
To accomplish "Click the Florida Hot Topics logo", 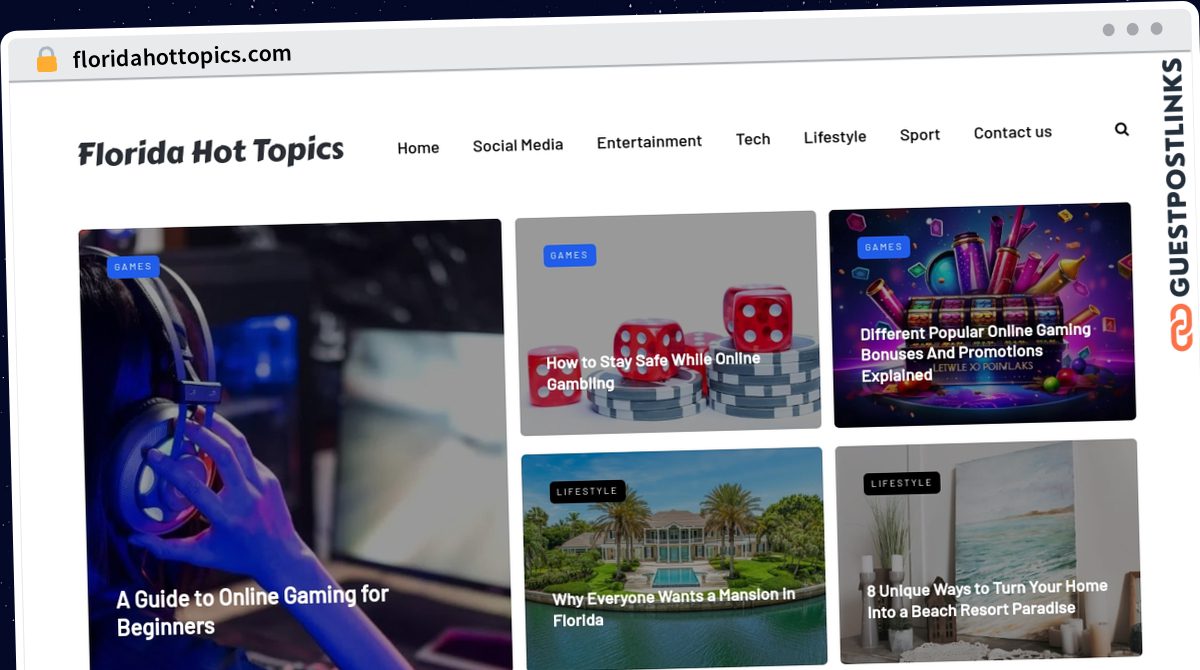I will coord(211,152).
